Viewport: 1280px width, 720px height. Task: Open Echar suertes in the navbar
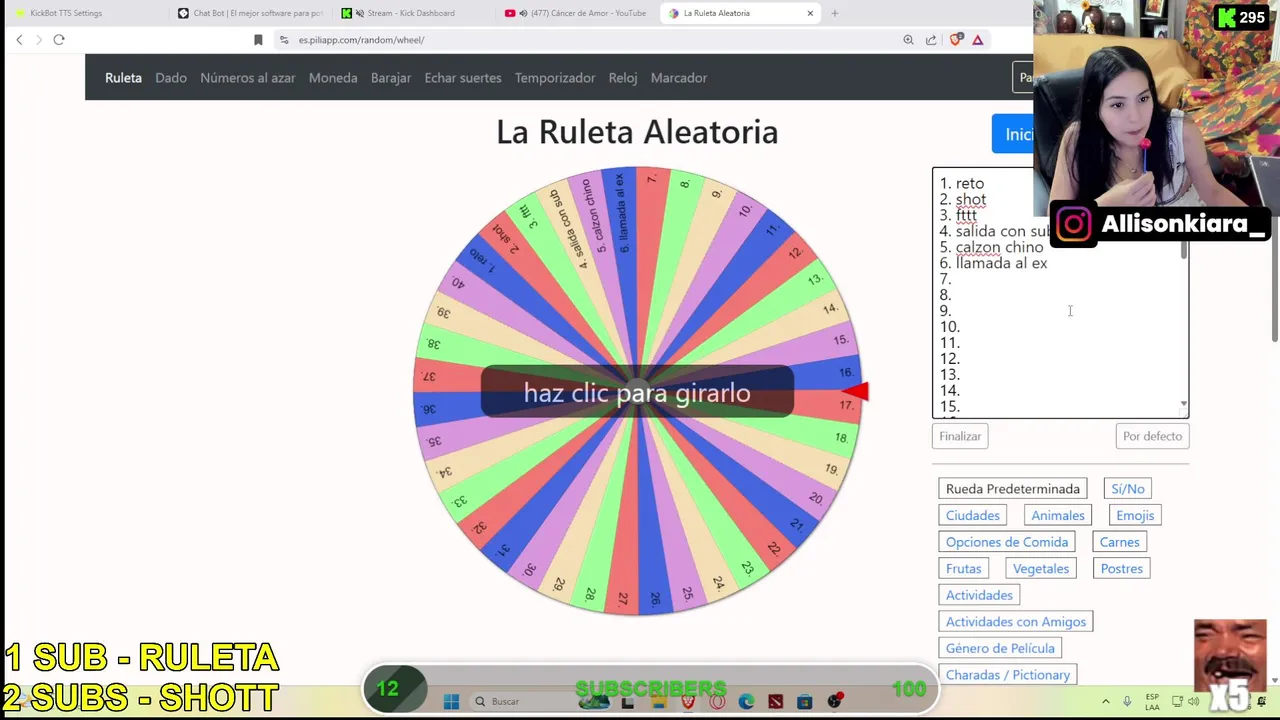click(x=463, y=78)
